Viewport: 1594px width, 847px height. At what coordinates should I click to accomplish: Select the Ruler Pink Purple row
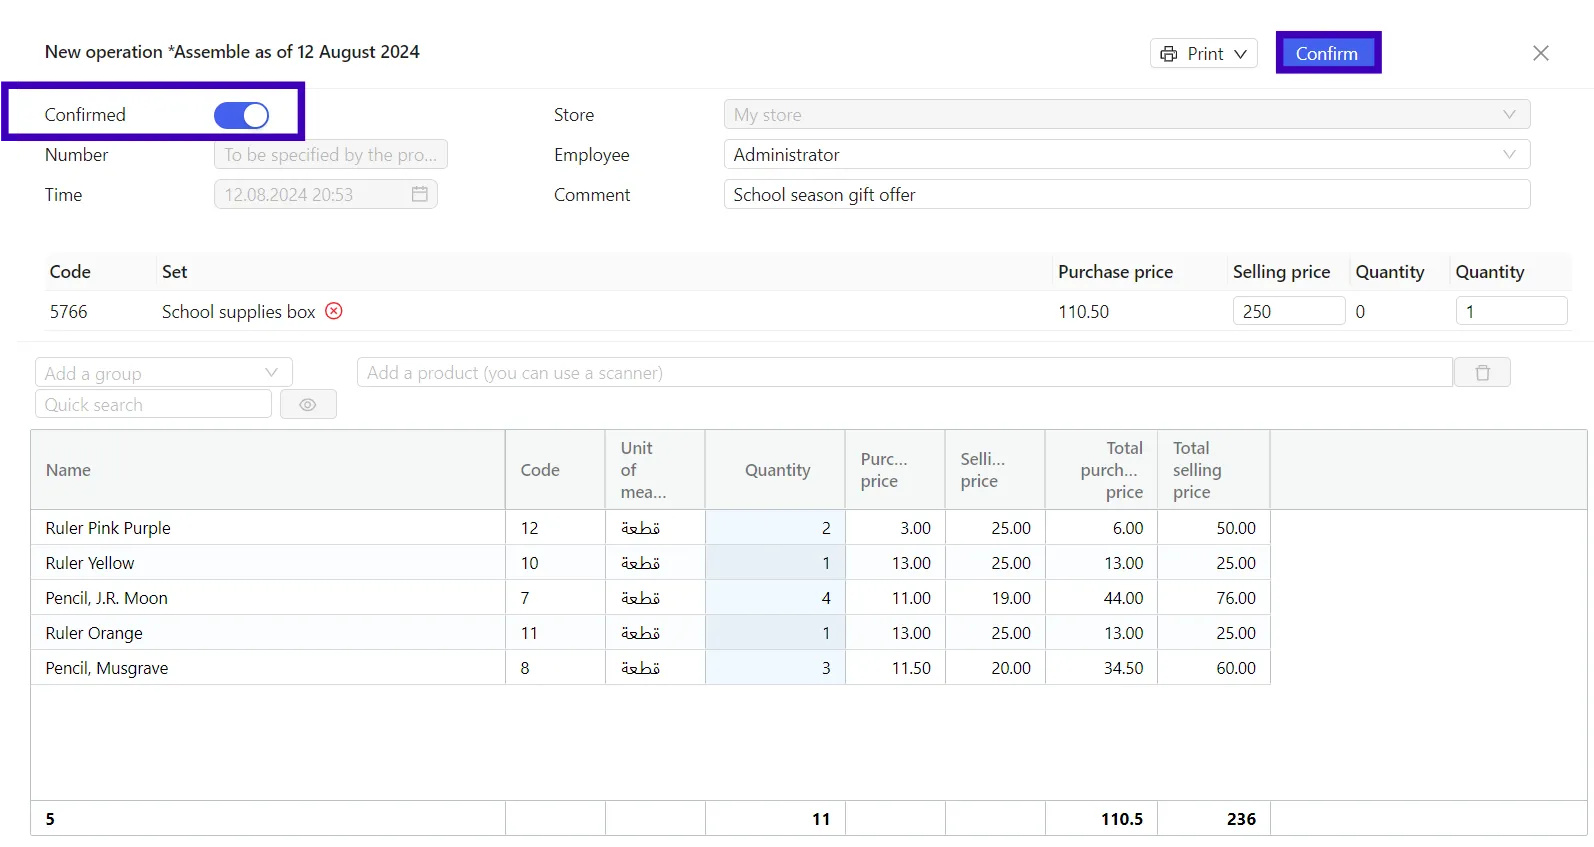point(650,528)
